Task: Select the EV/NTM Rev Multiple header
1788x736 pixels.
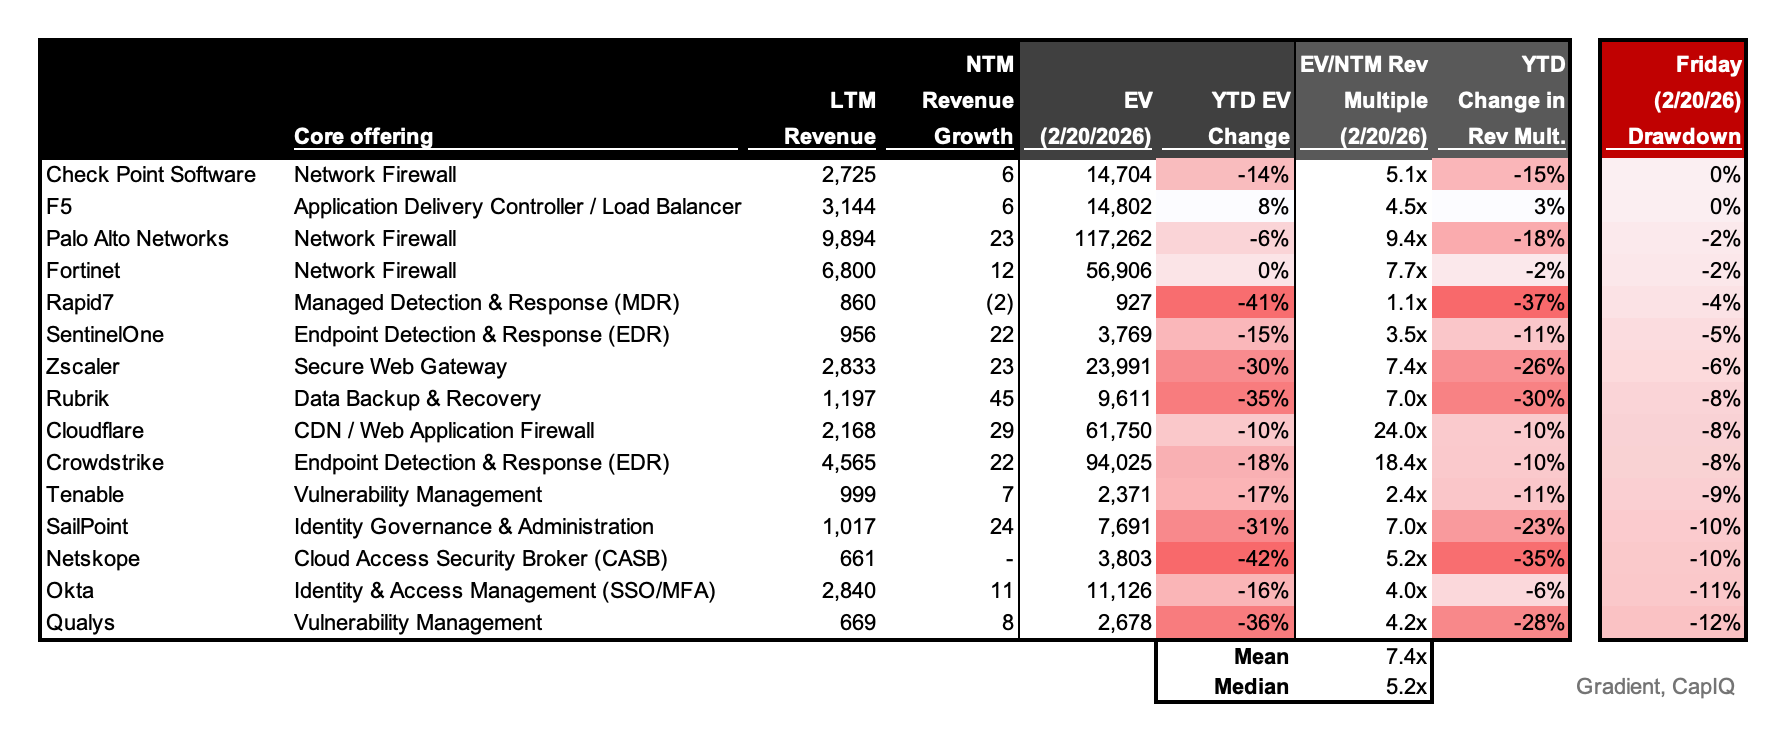Action: [x=1364, y=100]
